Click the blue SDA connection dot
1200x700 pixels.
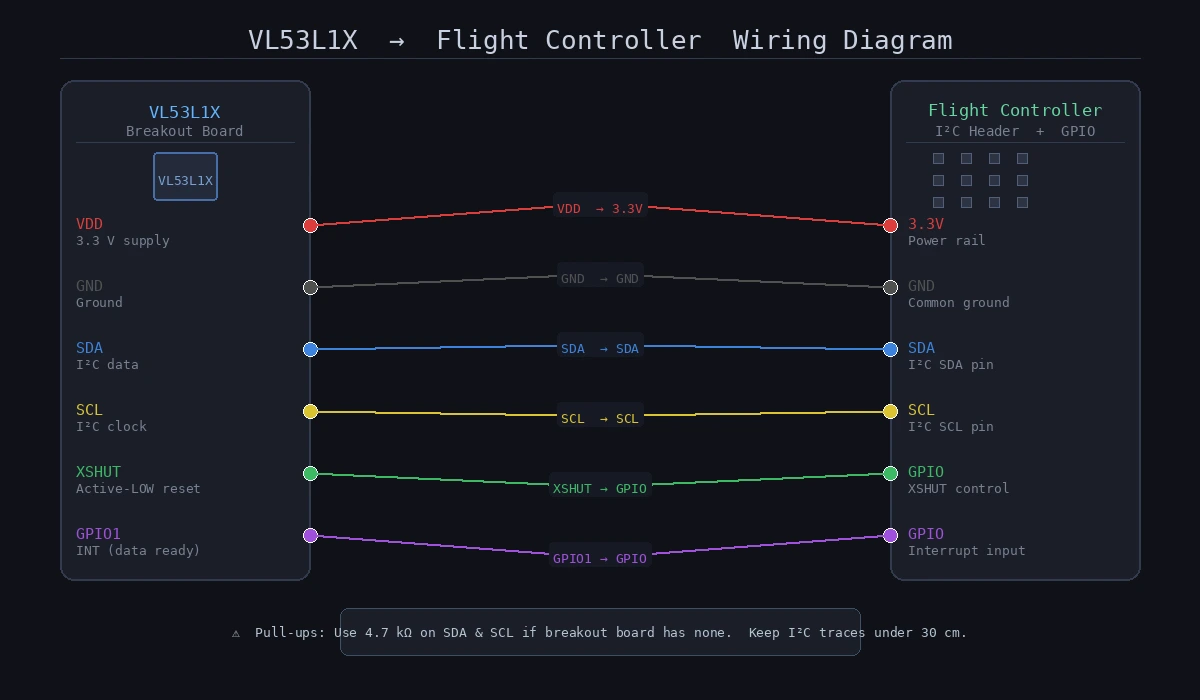click(x=310, y=349)
